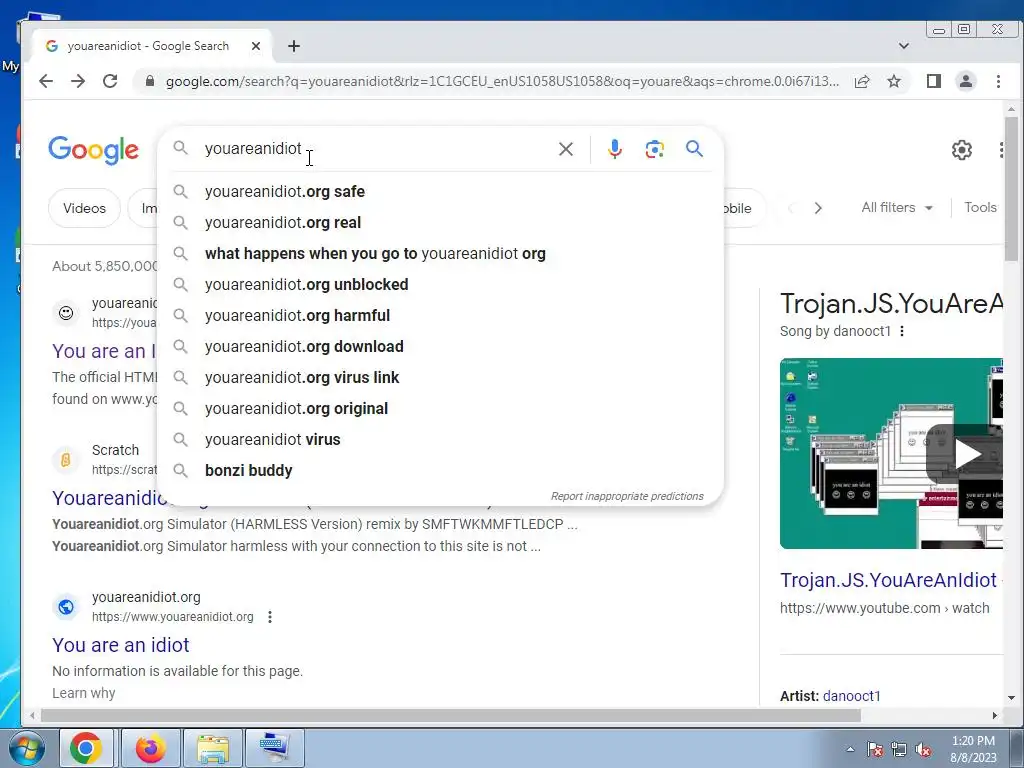The width and height of the screenshot is (1024, 768).
Task: Open Google quick settings gear
Action: (961, 150)
